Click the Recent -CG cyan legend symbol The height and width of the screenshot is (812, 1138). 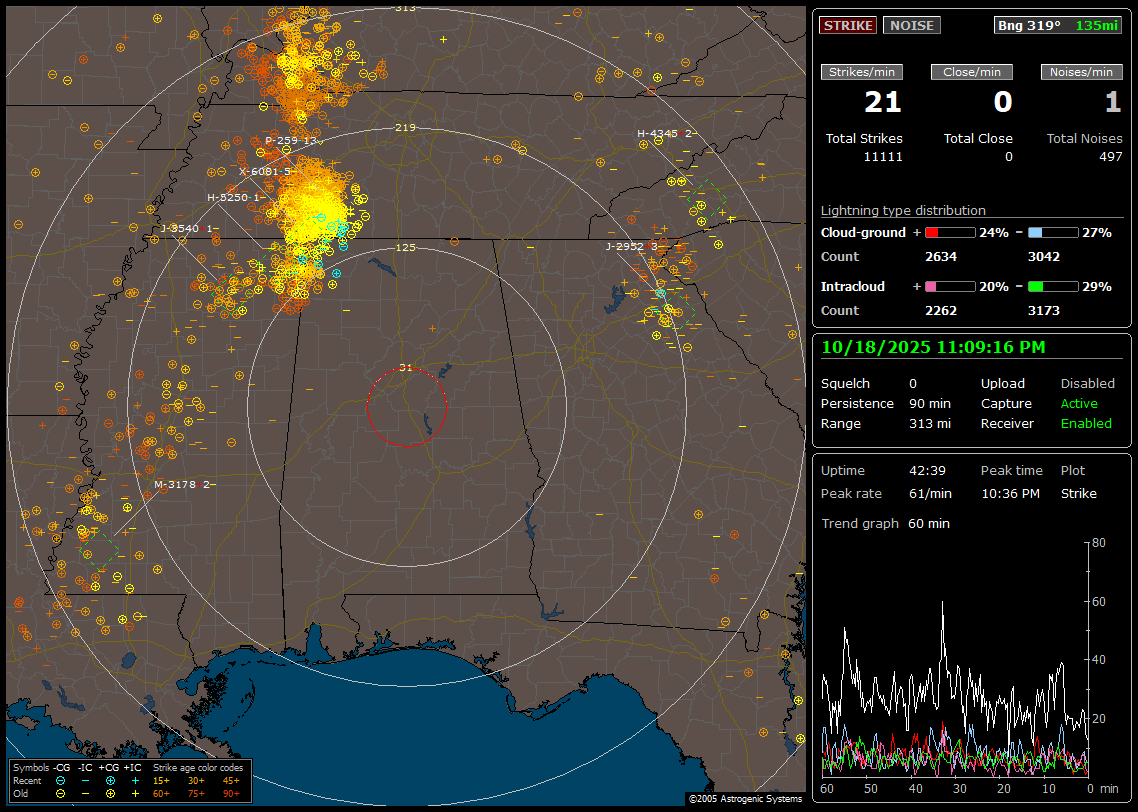click(x=61, y=780)
